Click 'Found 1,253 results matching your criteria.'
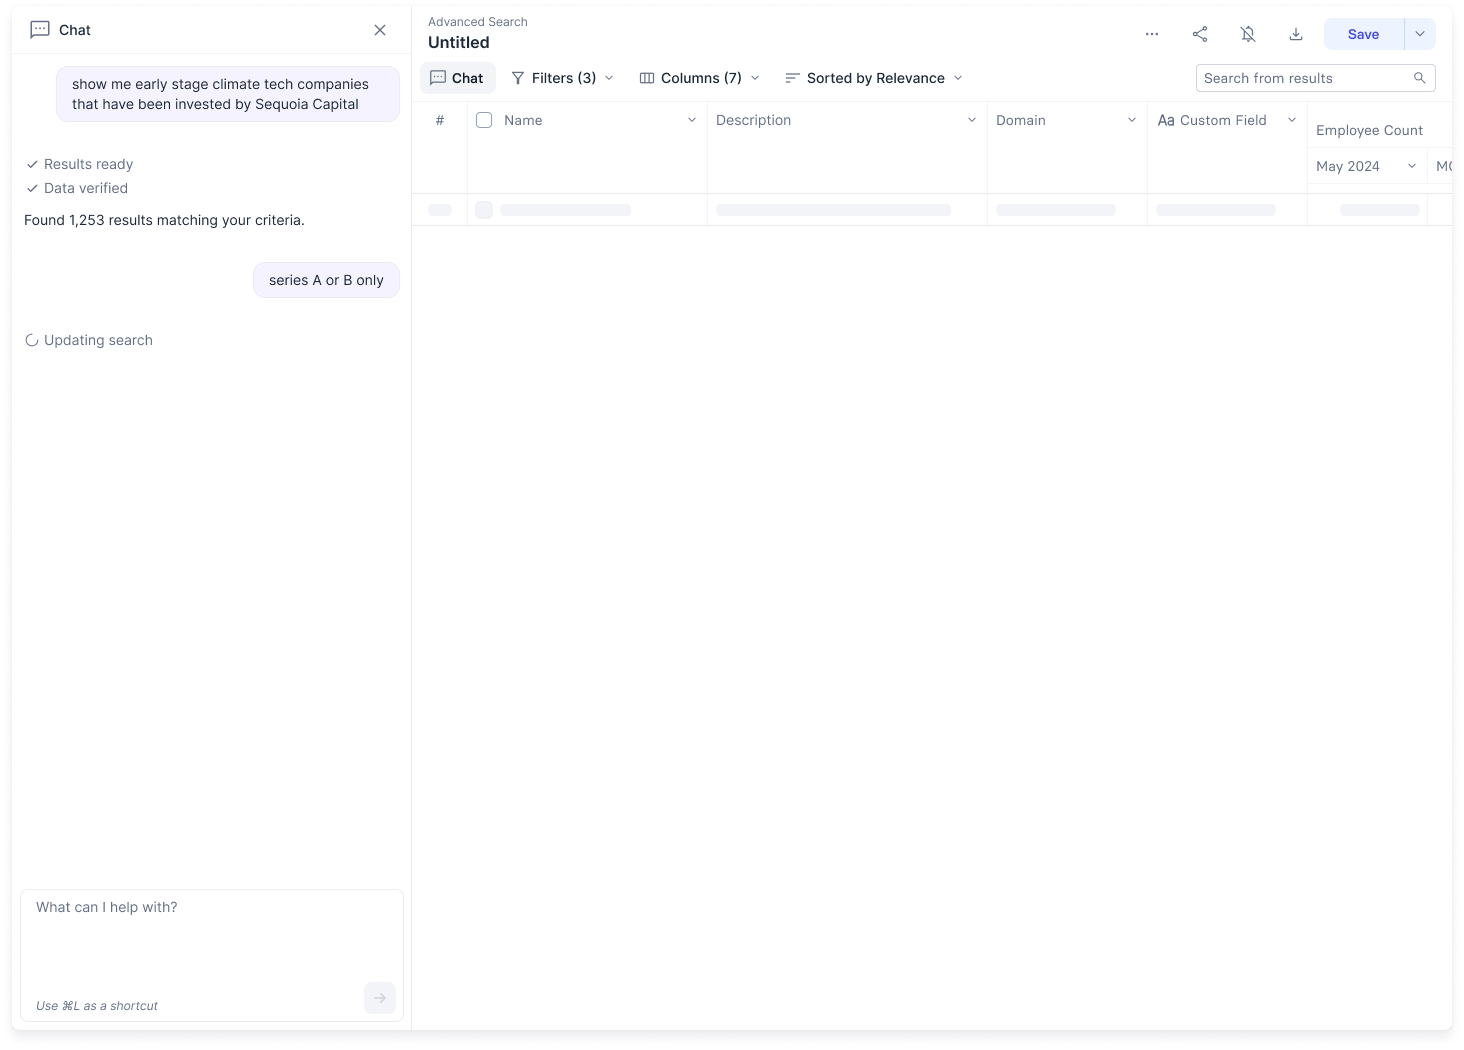1464x1050 pixels. pyautogui.click(x=164, y=220)
